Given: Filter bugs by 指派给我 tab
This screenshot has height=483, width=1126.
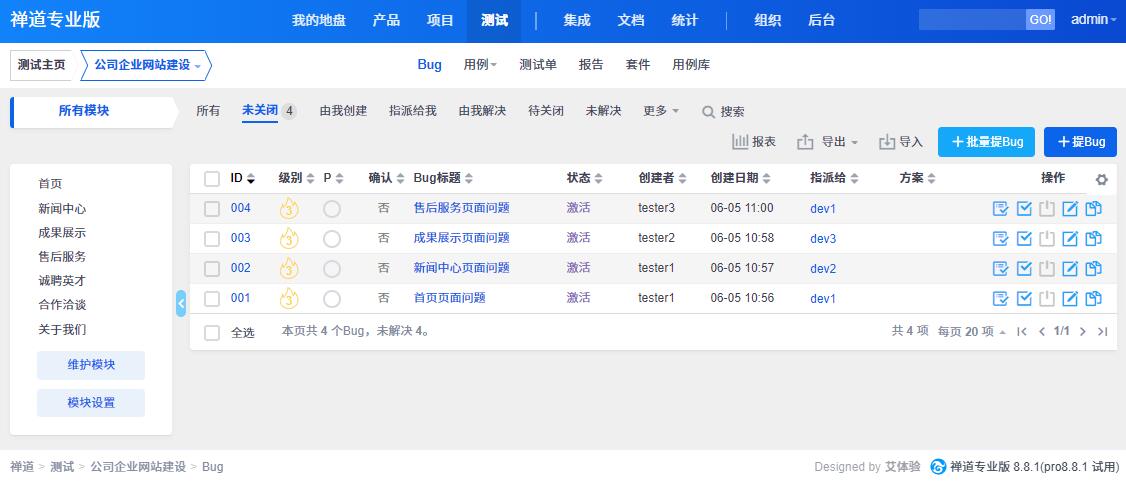Looking at the screenshot, I should tap(413, 111).
